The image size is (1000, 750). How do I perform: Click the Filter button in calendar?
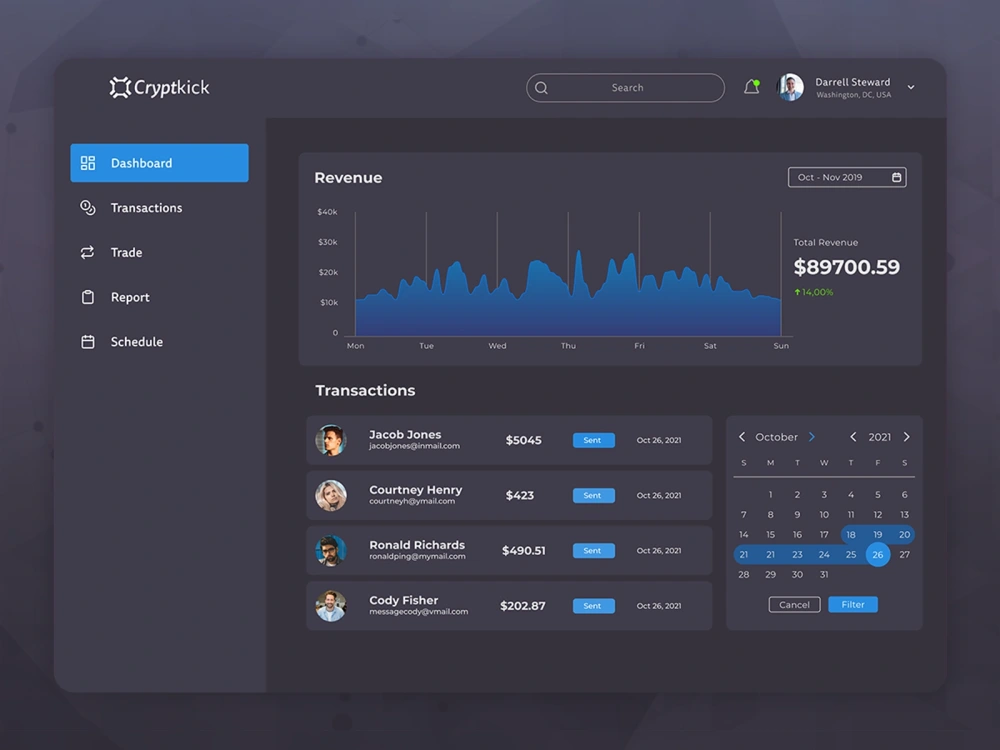point(853,605)
